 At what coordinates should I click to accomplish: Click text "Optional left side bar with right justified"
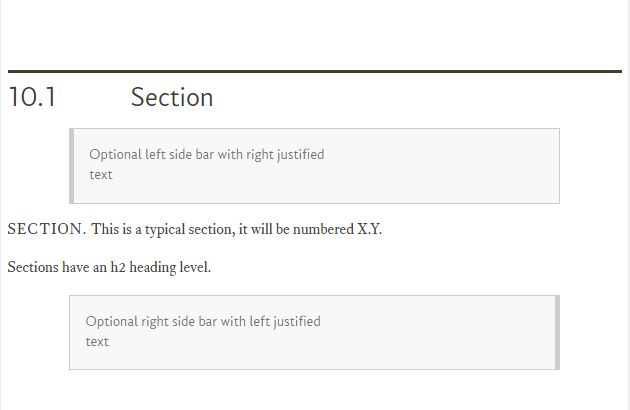[207, 155]
